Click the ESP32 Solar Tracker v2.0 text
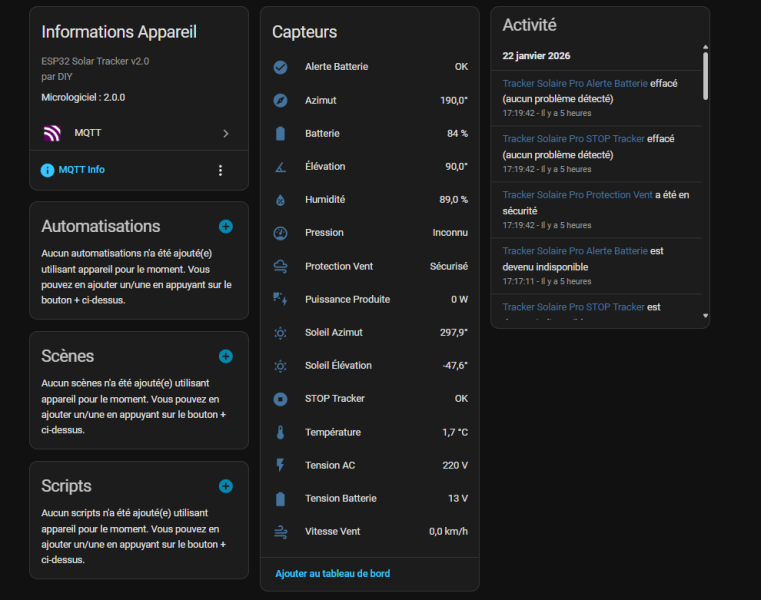The height and width of the screenshot is (600, 761). (x=95, y=61)
